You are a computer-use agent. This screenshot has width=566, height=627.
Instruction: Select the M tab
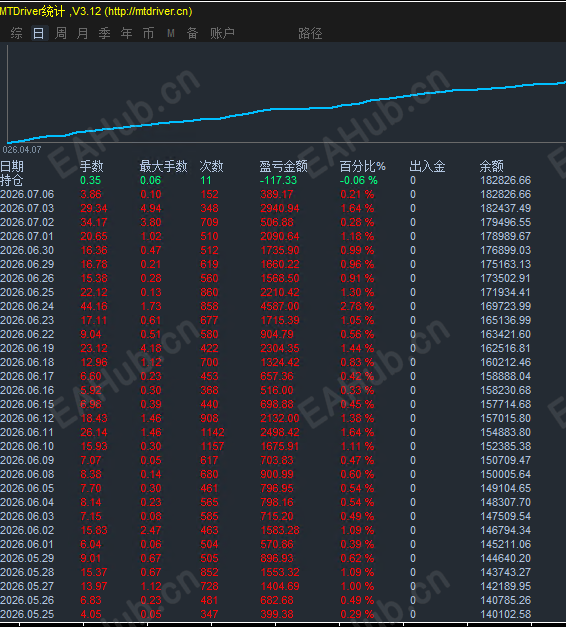(171, 33)
